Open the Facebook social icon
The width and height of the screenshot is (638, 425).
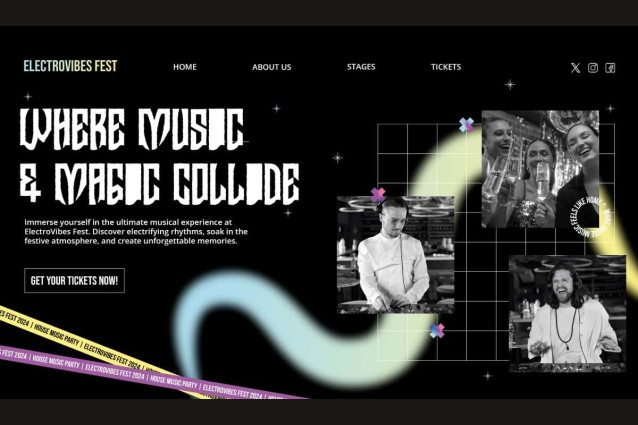click(x=610, y=68)
